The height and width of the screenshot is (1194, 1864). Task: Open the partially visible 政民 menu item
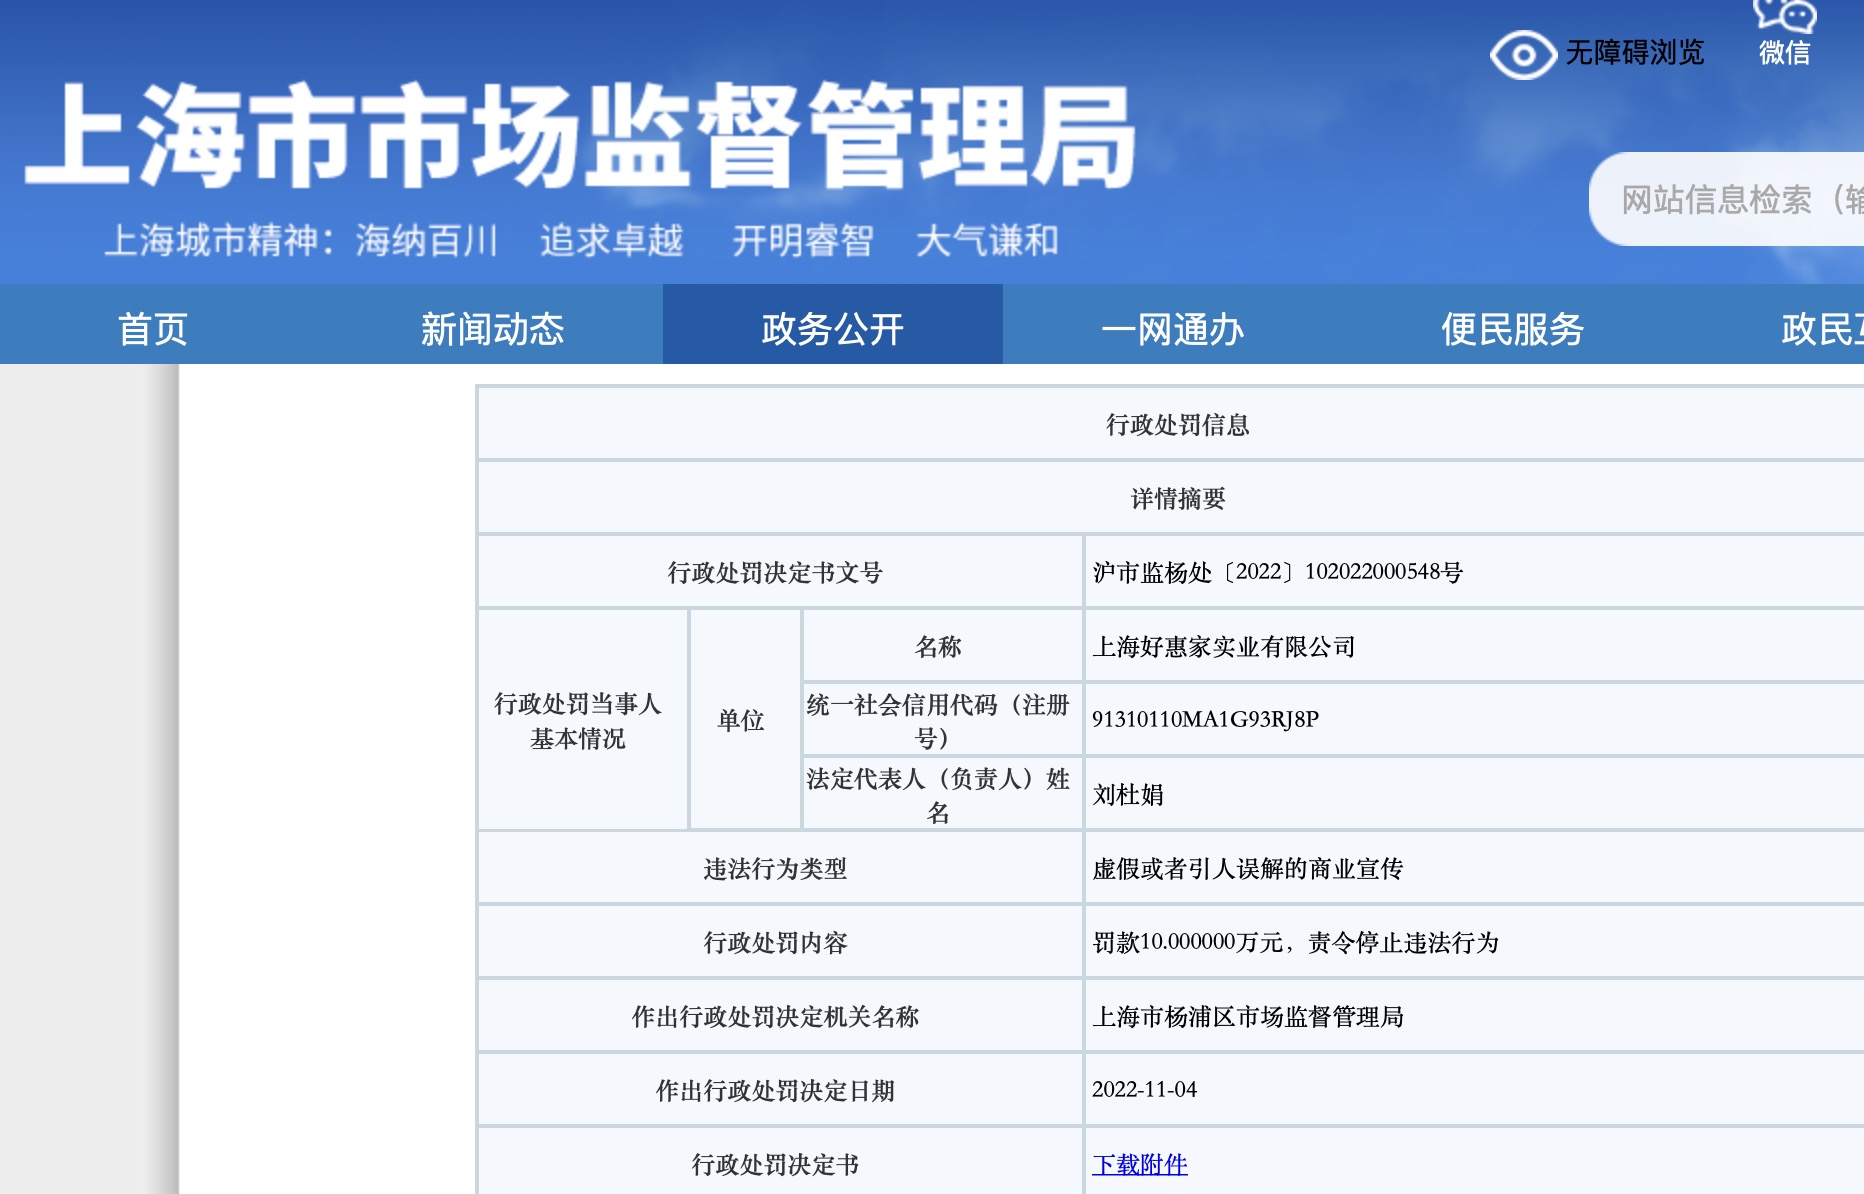point(1820,329)
